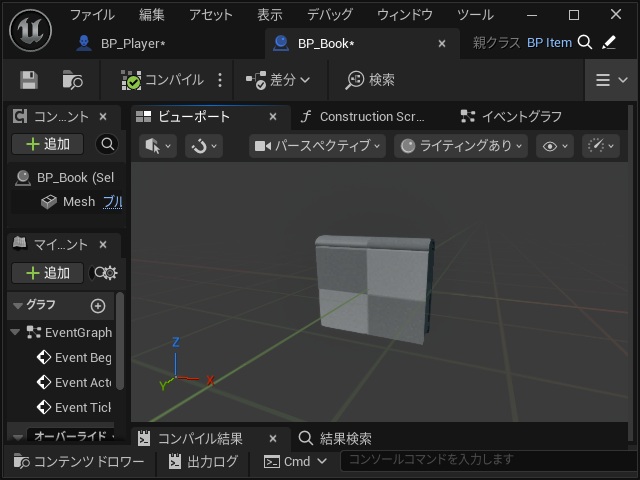Select Event Tick entry
640x480 pixels.
point(73,407)
